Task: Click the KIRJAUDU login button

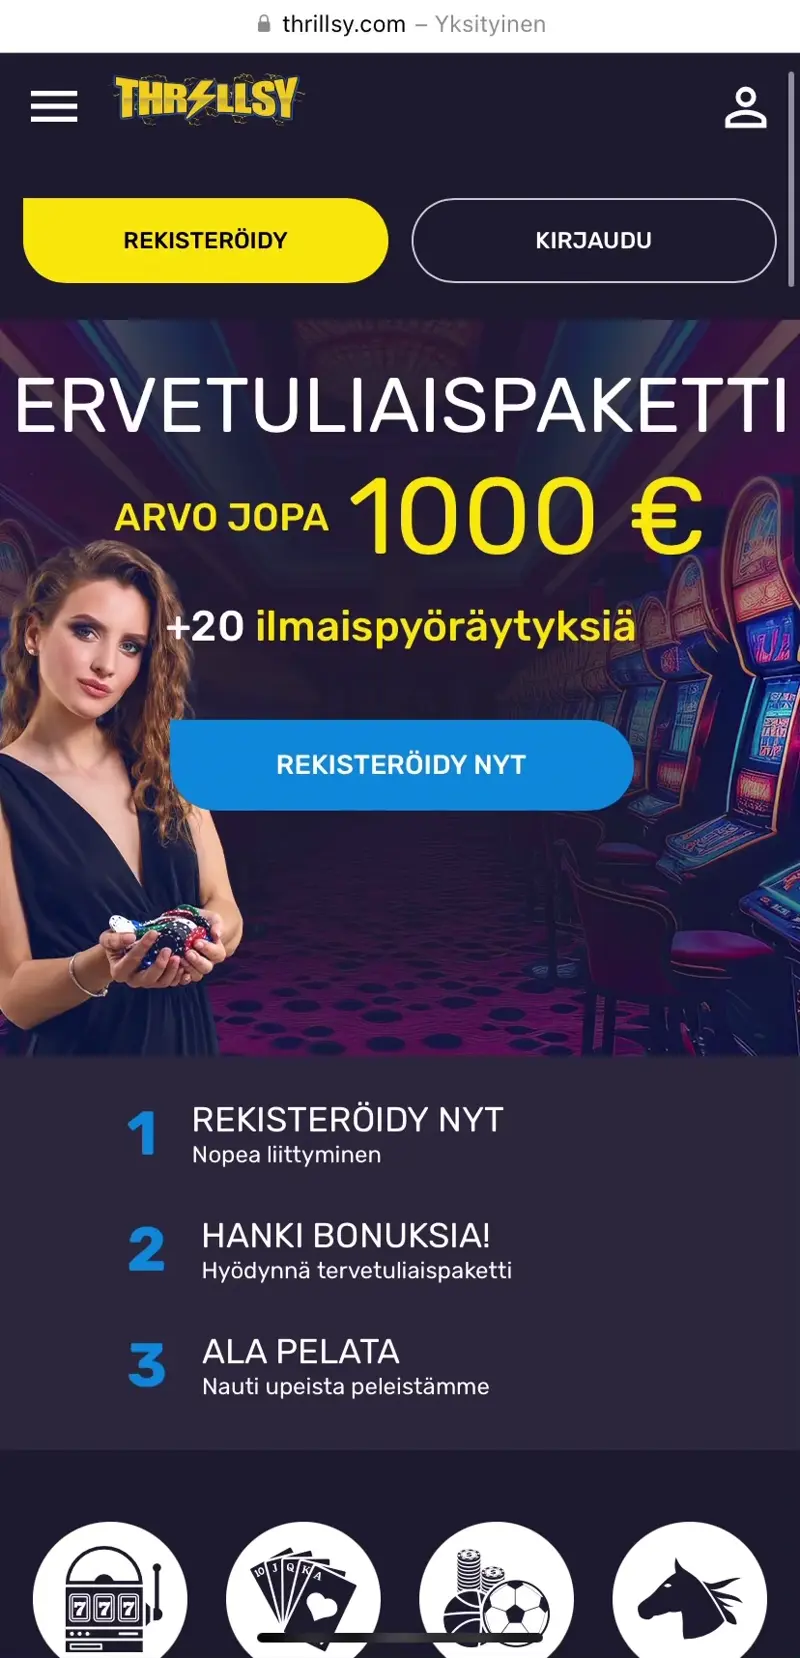Action: coord(594,240)
